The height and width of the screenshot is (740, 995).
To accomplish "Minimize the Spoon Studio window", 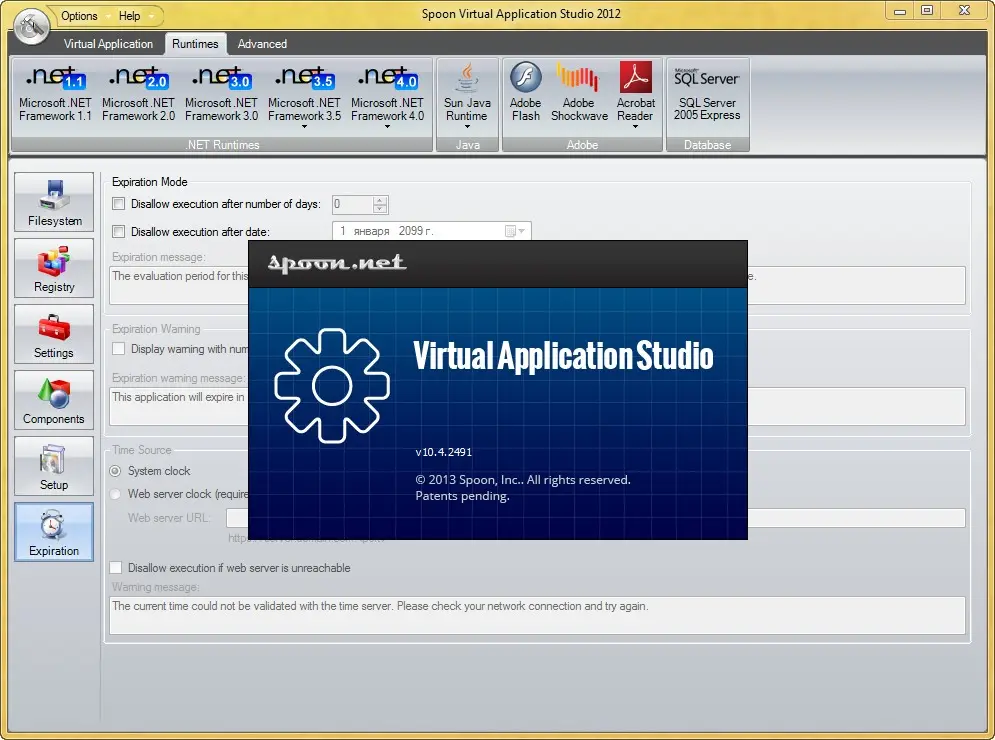I will coord(900,11).
